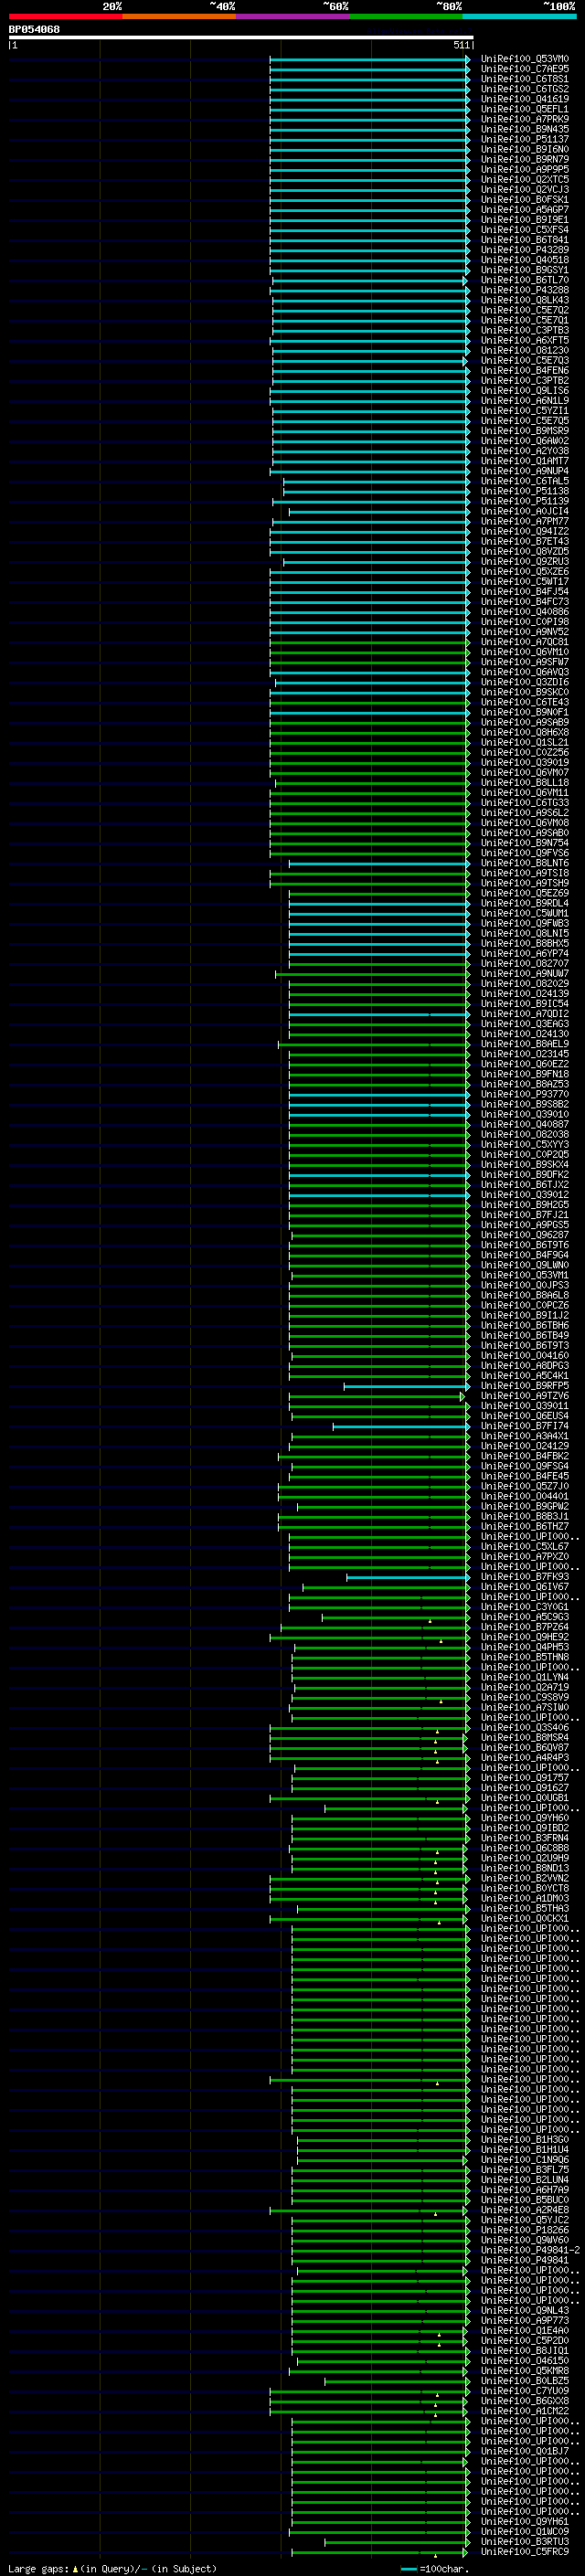
Task: Open hit UniRef100_O82707
Action: [524, 963]
